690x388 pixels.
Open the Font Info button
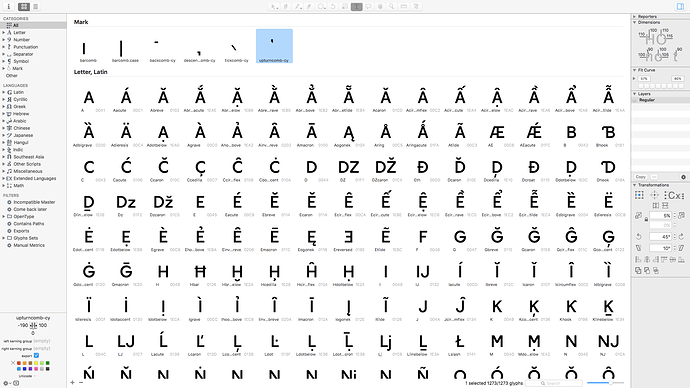click(8, 7)
